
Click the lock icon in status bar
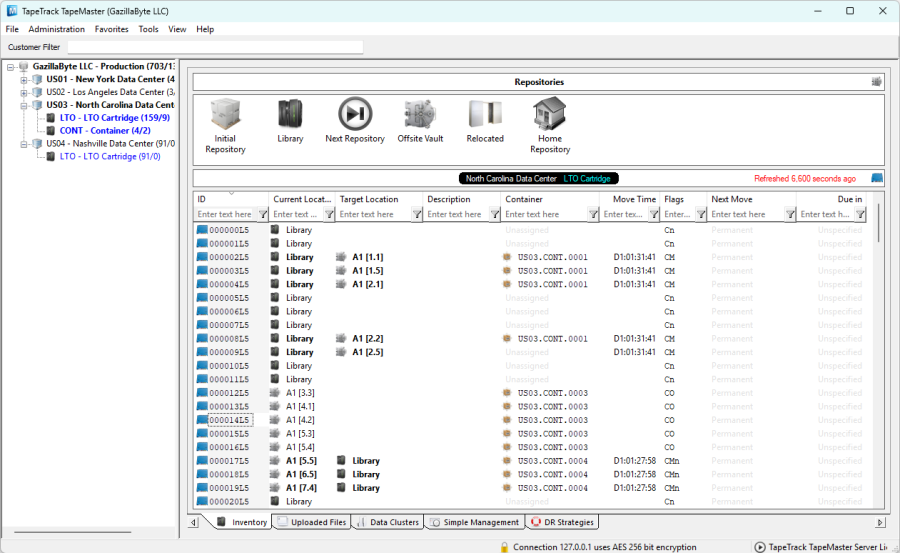[x=504, y=547]
